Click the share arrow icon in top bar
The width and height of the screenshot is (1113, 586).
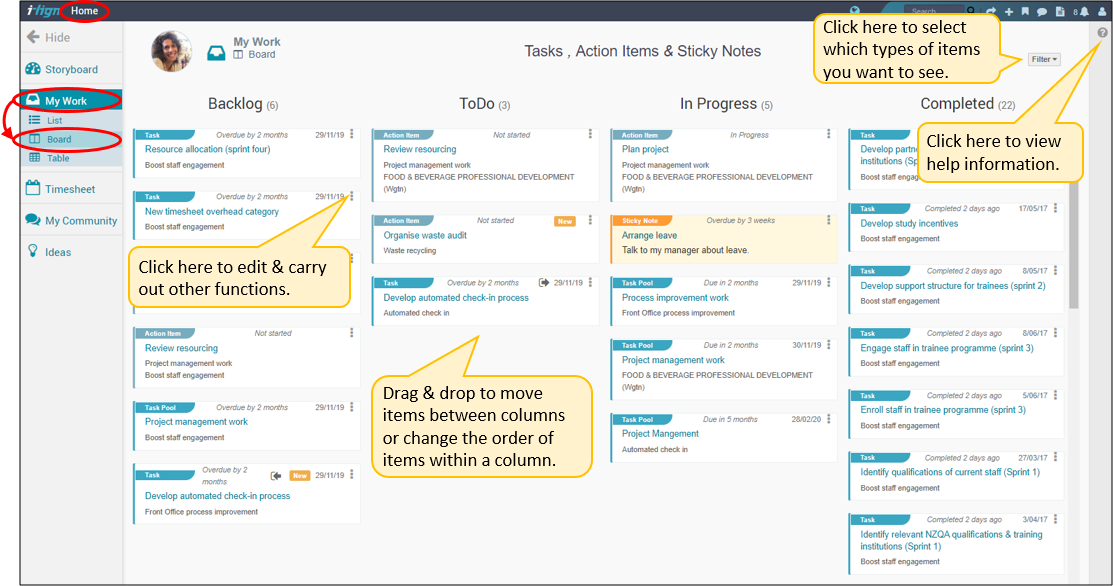[x=992, y=12]
